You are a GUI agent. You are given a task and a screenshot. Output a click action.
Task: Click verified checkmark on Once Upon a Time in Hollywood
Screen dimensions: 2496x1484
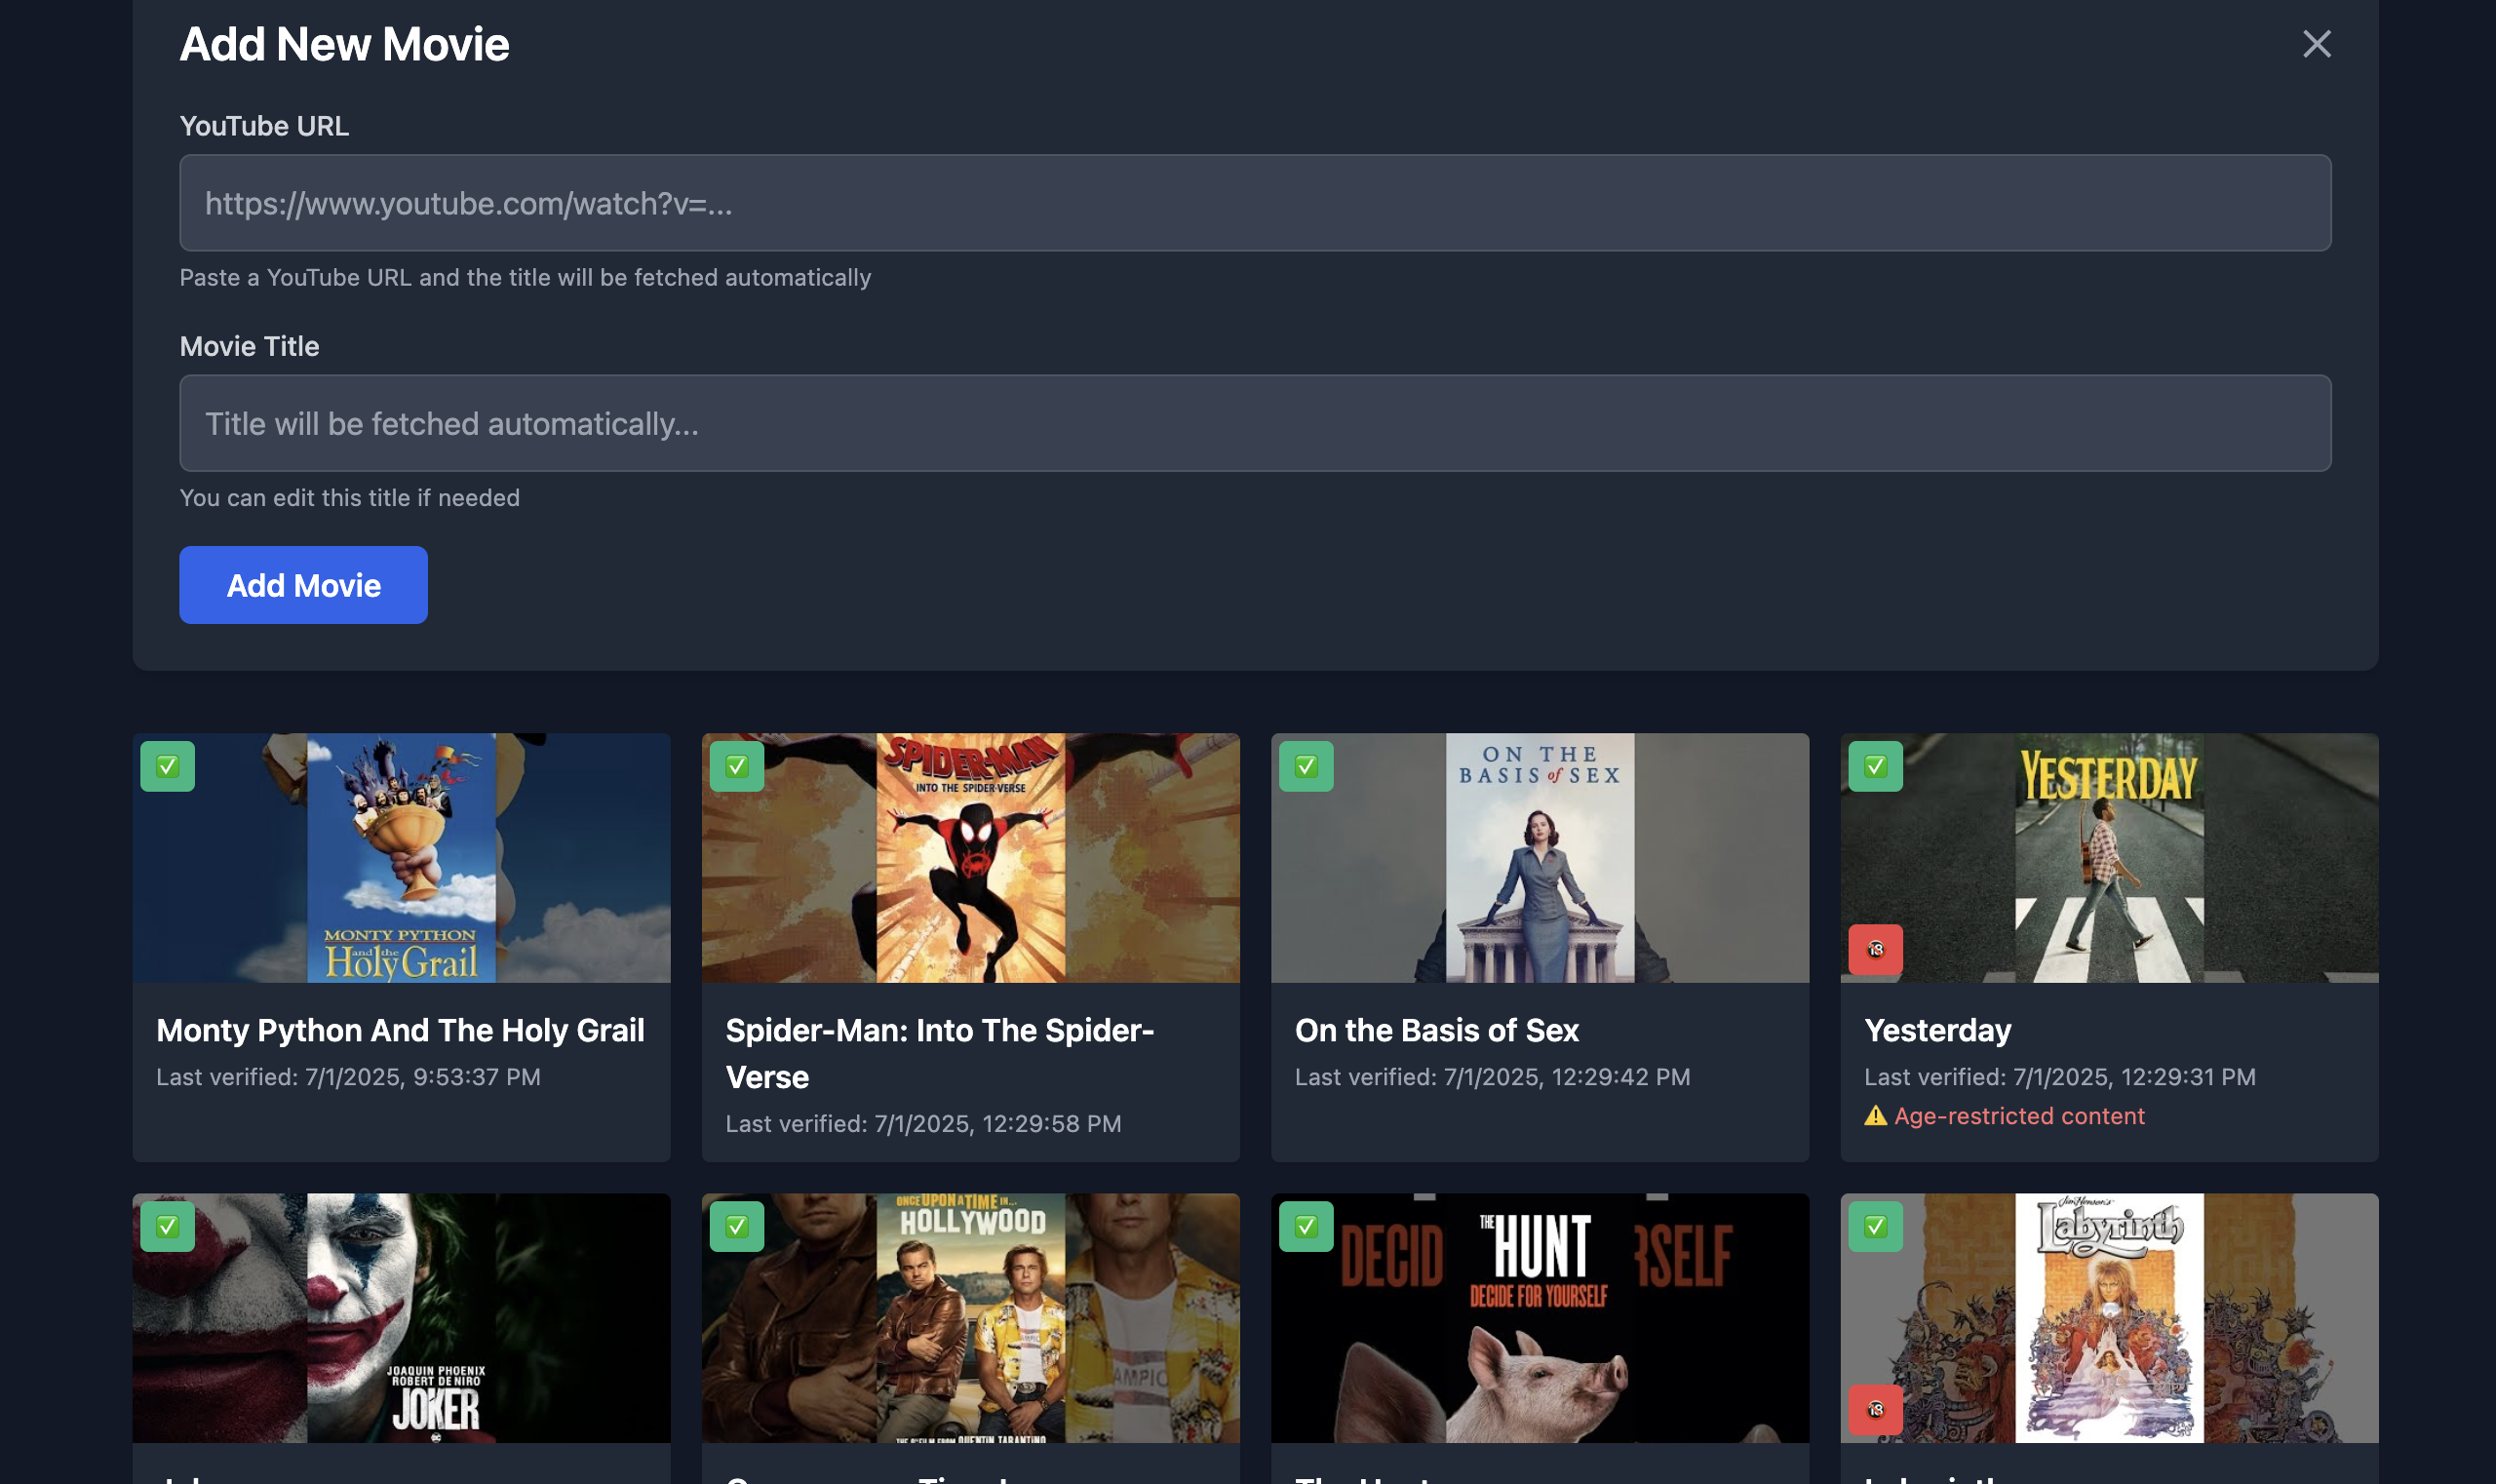pos(736,1226)
